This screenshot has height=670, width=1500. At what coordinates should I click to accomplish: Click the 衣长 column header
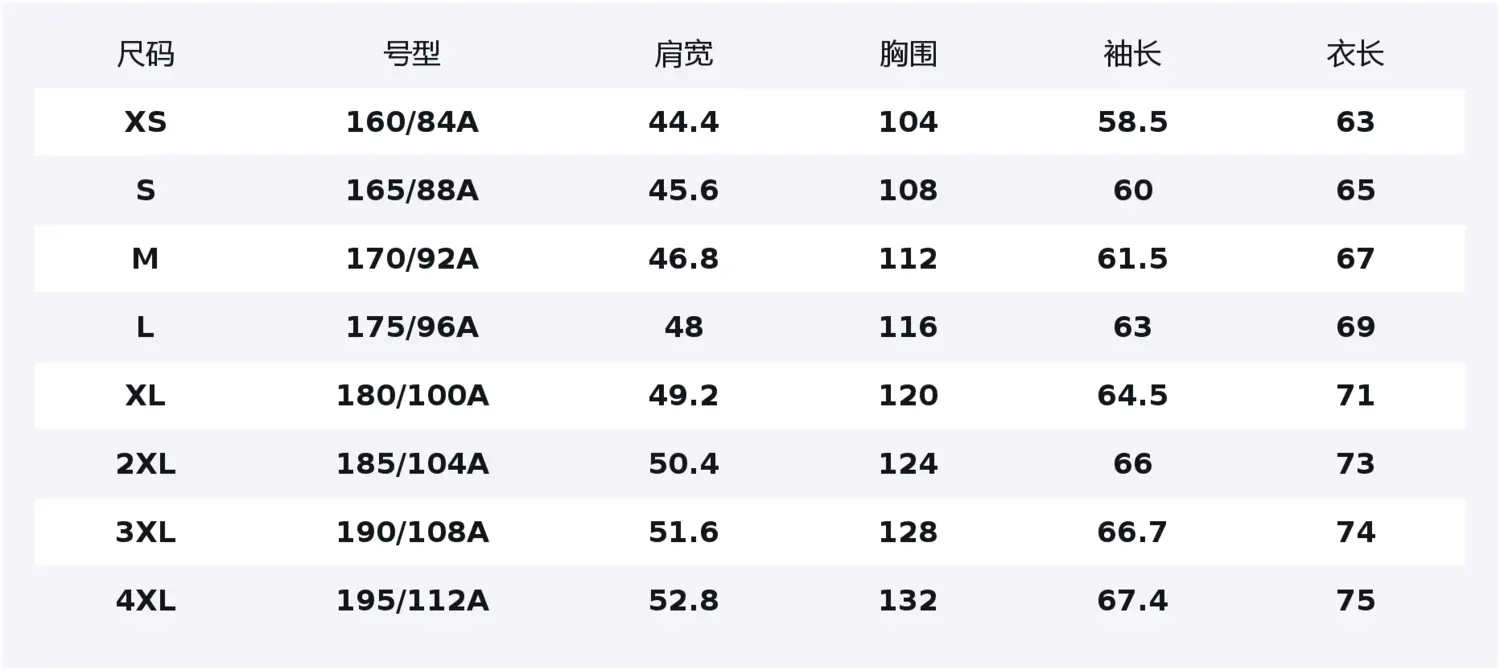click(x=1355, y=54)
